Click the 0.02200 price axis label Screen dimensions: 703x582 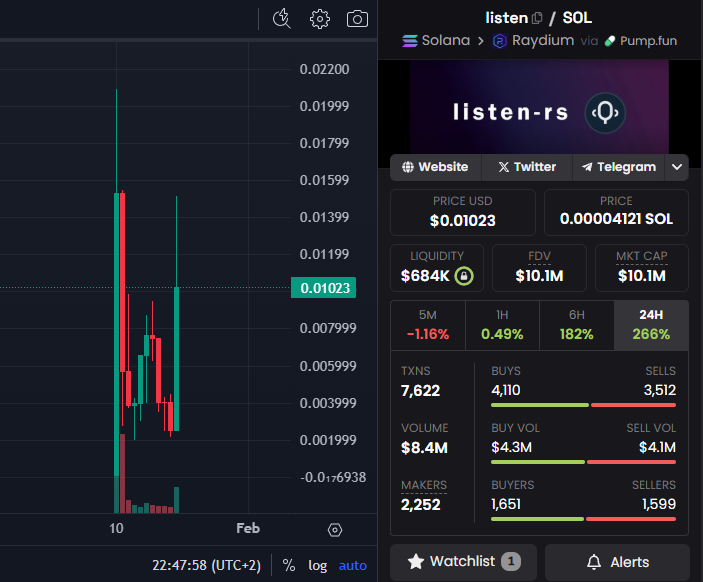(324, 69)
